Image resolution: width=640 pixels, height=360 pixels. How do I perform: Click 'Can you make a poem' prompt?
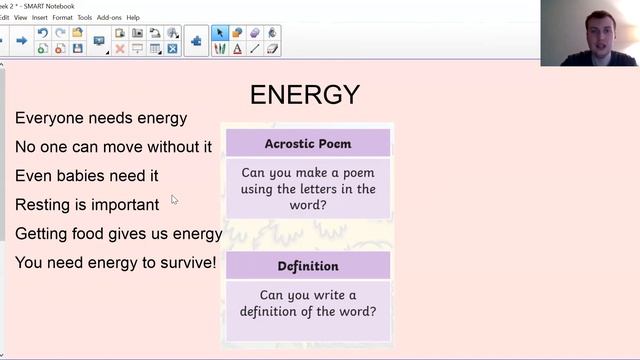308,189
